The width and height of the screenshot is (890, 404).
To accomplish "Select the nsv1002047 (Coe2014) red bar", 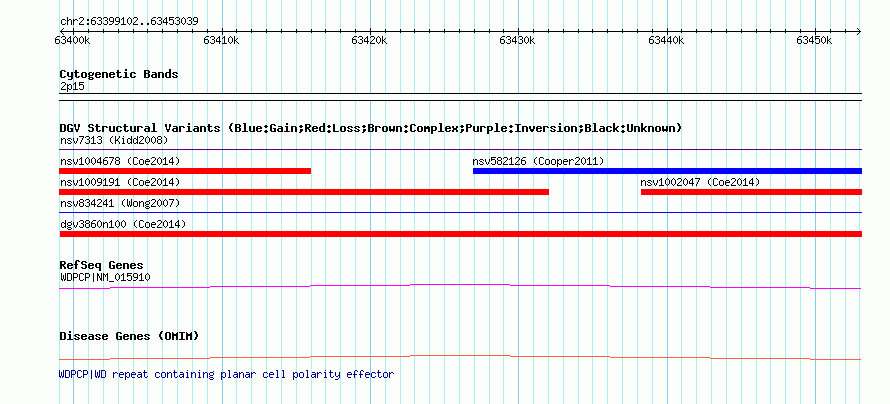I will tap(752, 192).
